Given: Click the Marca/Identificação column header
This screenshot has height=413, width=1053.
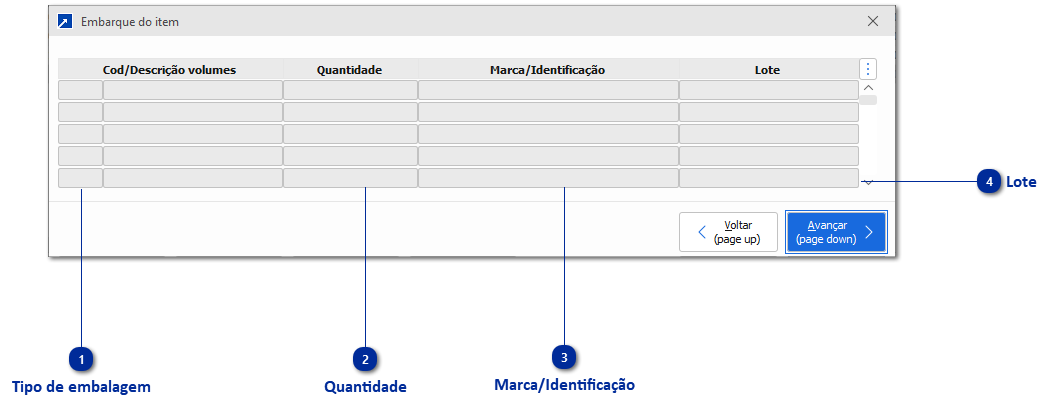Looking at the screenshot, I should pyautogui.click(x=548, y=69).
